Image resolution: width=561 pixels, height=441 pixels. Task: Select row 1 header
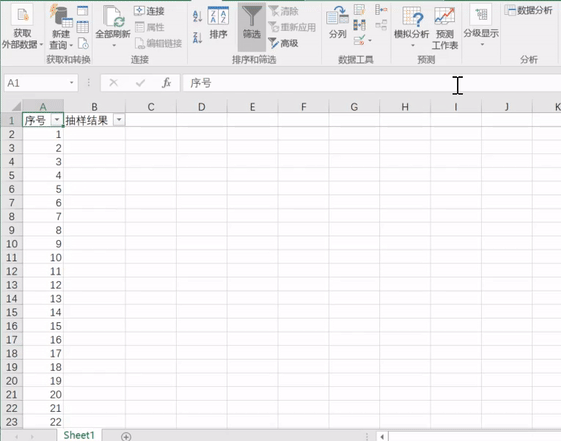[x=11, y=121]
